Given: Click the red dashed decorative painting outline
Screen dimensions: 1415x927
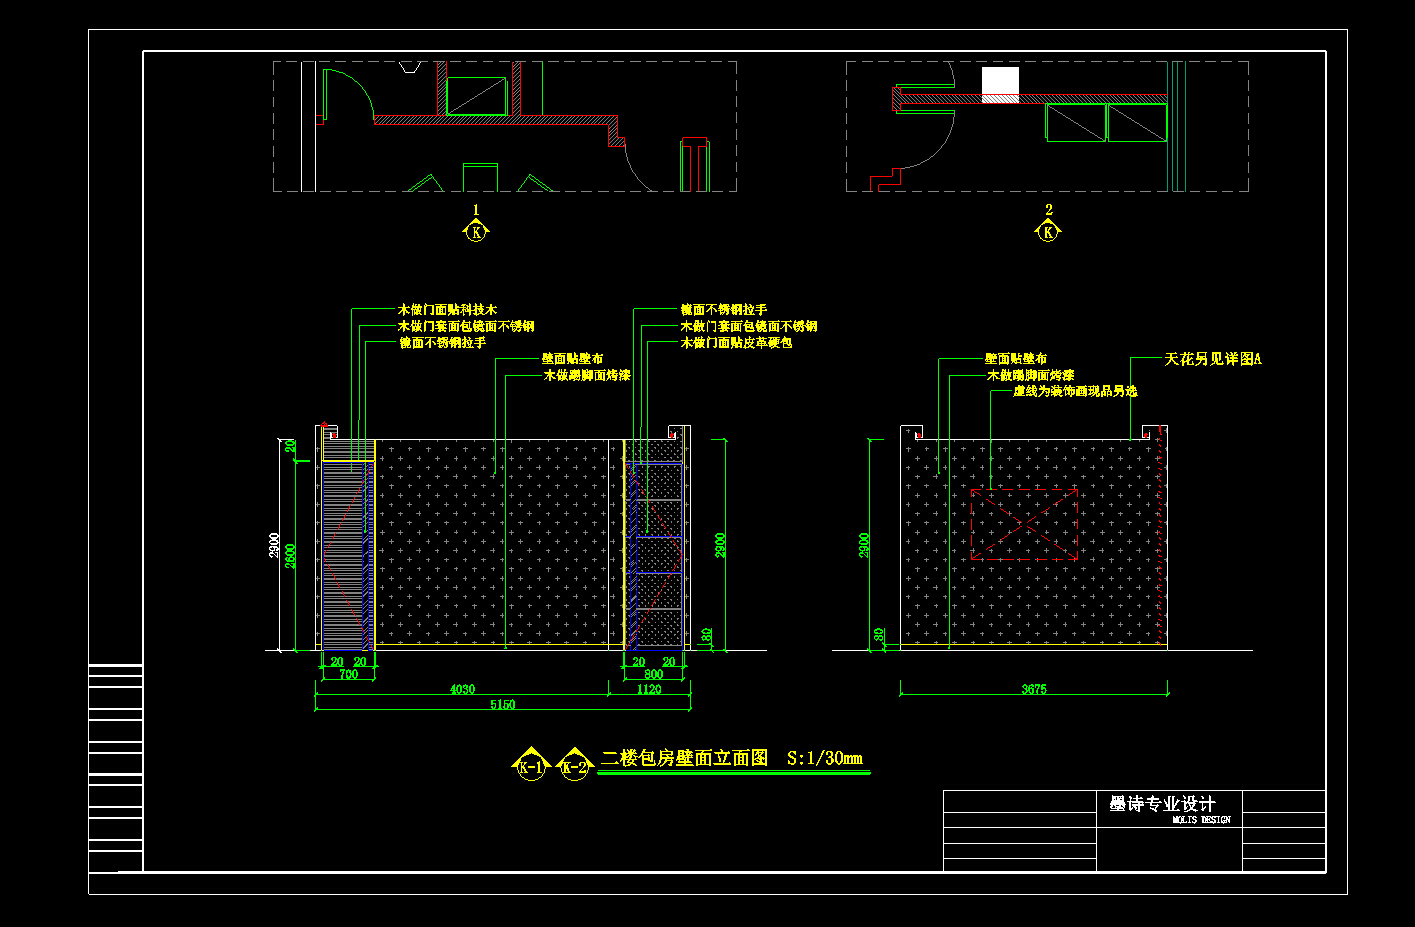Looking at the screenshot, I should pyautogui.click(x=1025, y=524).
